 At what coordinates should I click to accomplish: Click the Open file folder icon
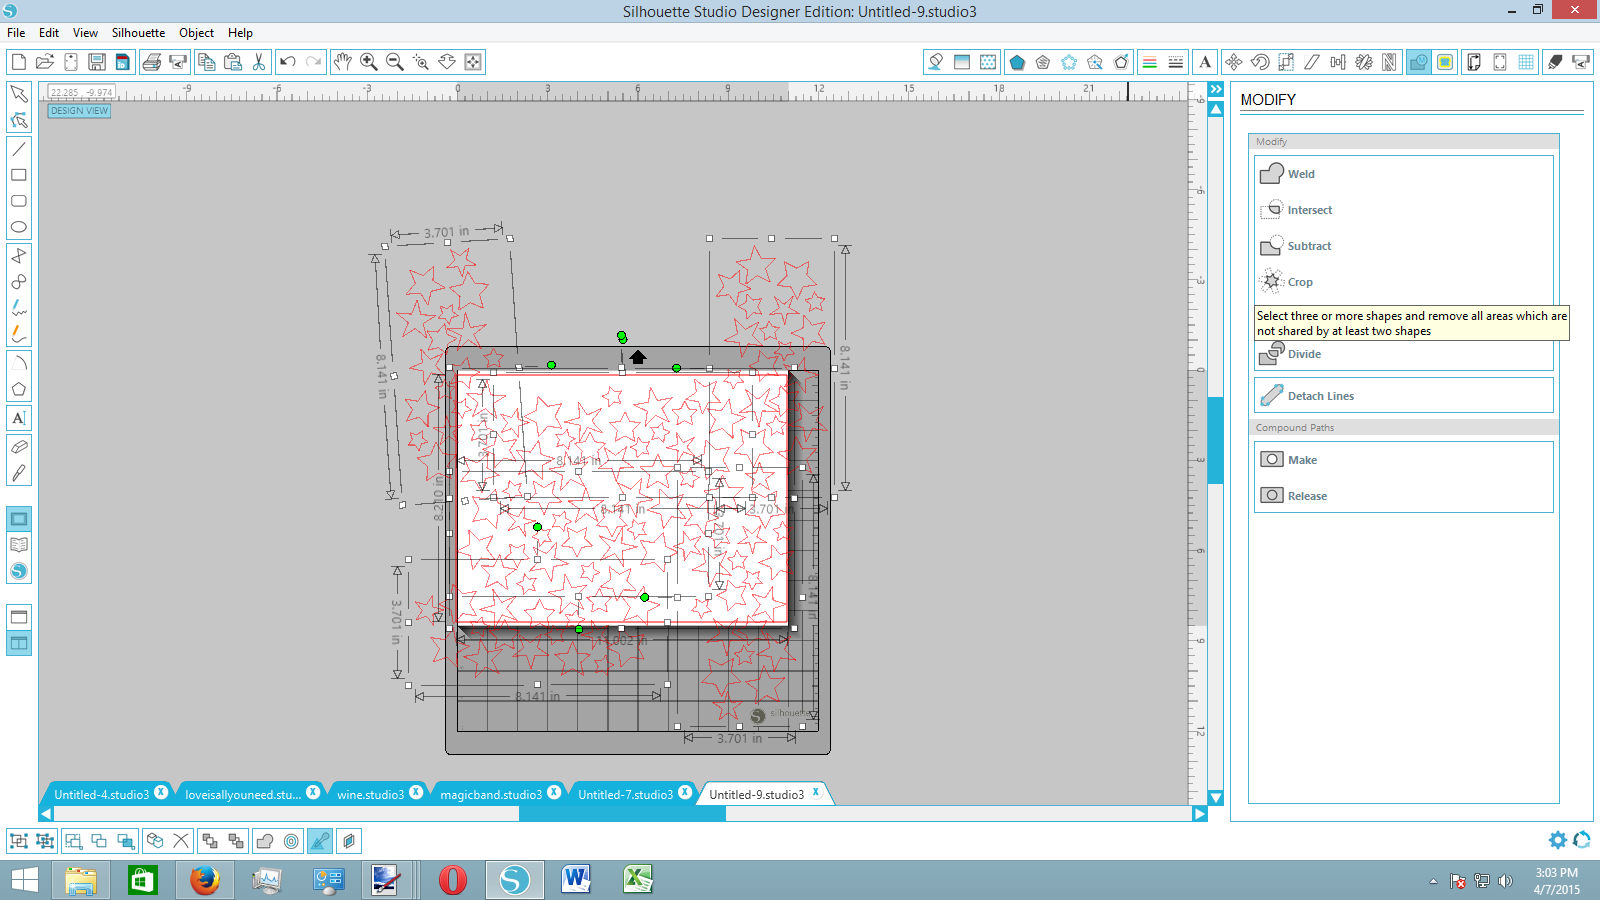(44, 62)
